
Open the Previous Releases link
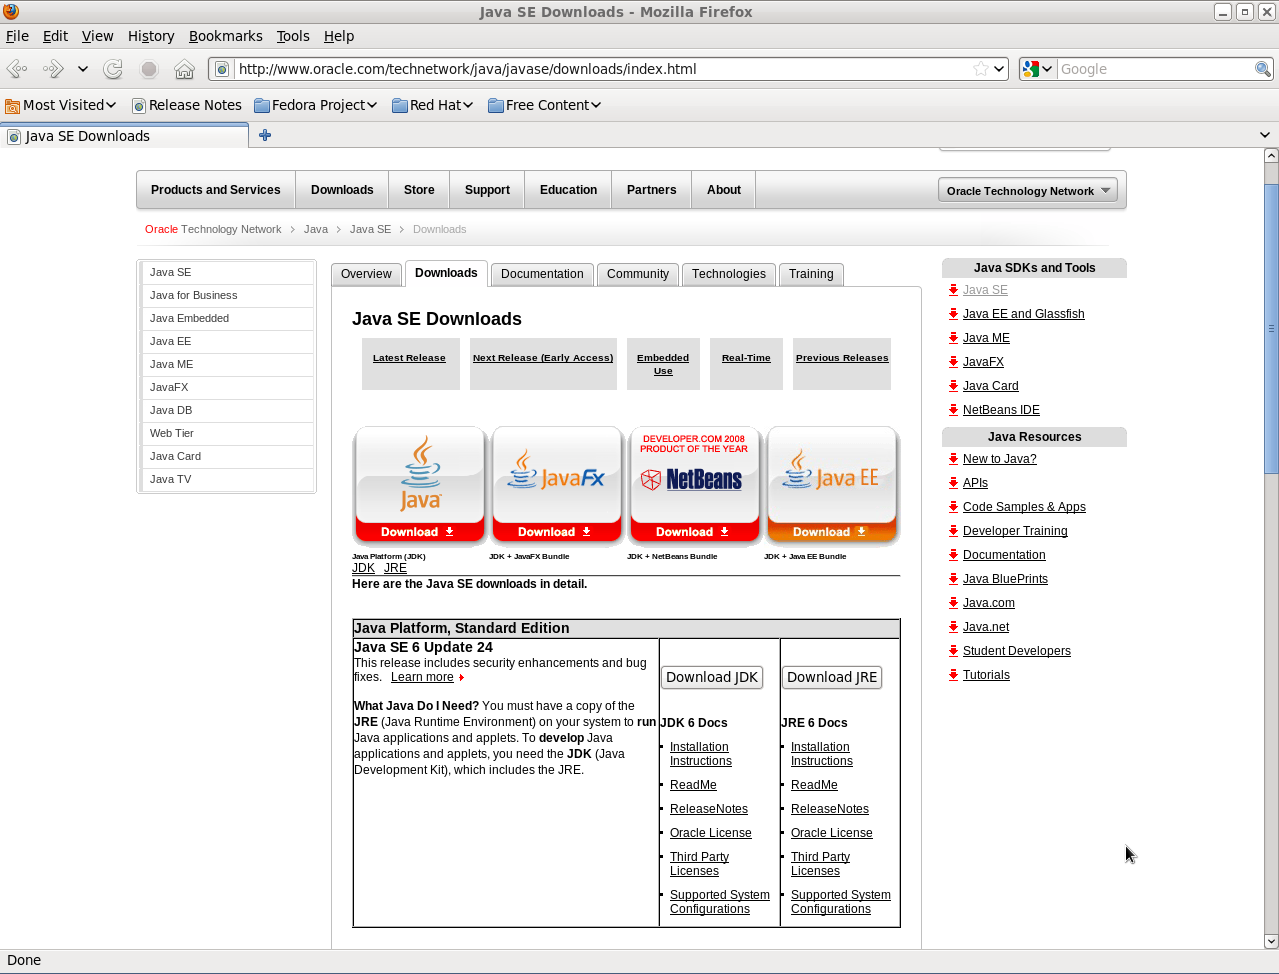[842, 358]
